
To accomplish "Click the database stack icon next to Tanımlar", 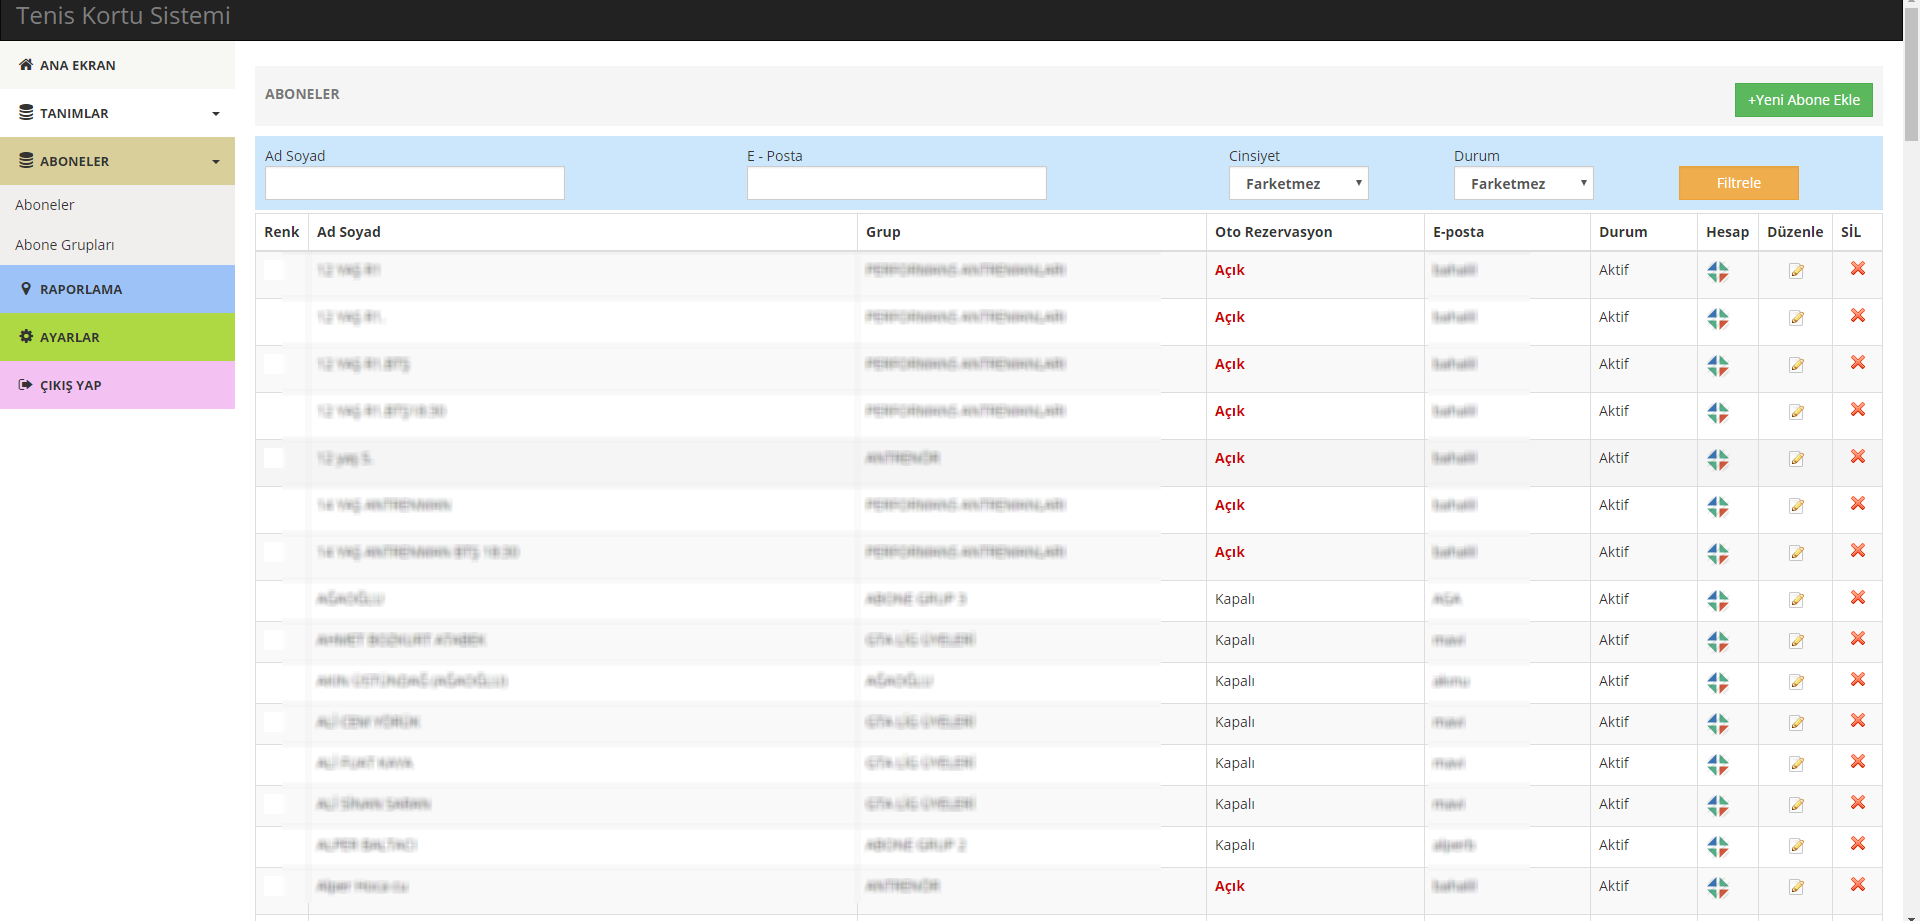I will pyautogui.click(x=26, y=112).
